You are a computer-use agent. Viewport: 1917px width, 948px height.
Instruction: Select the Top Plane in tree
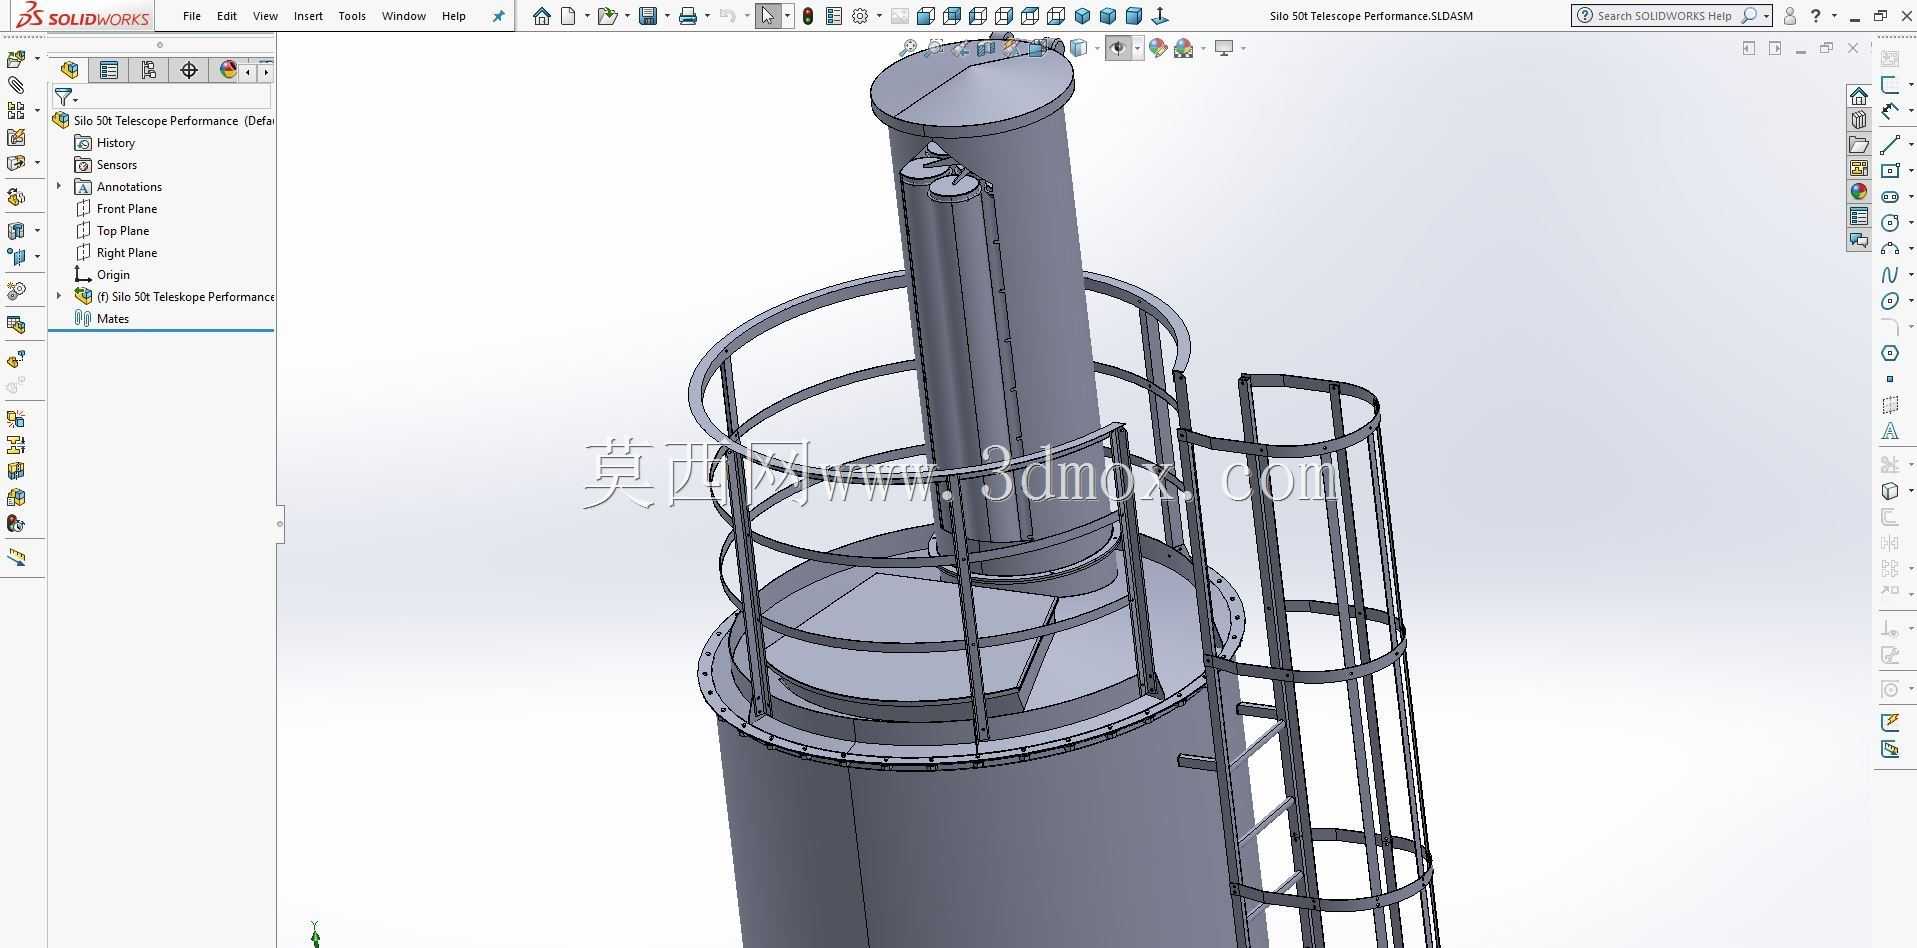(x=122, y=230)
